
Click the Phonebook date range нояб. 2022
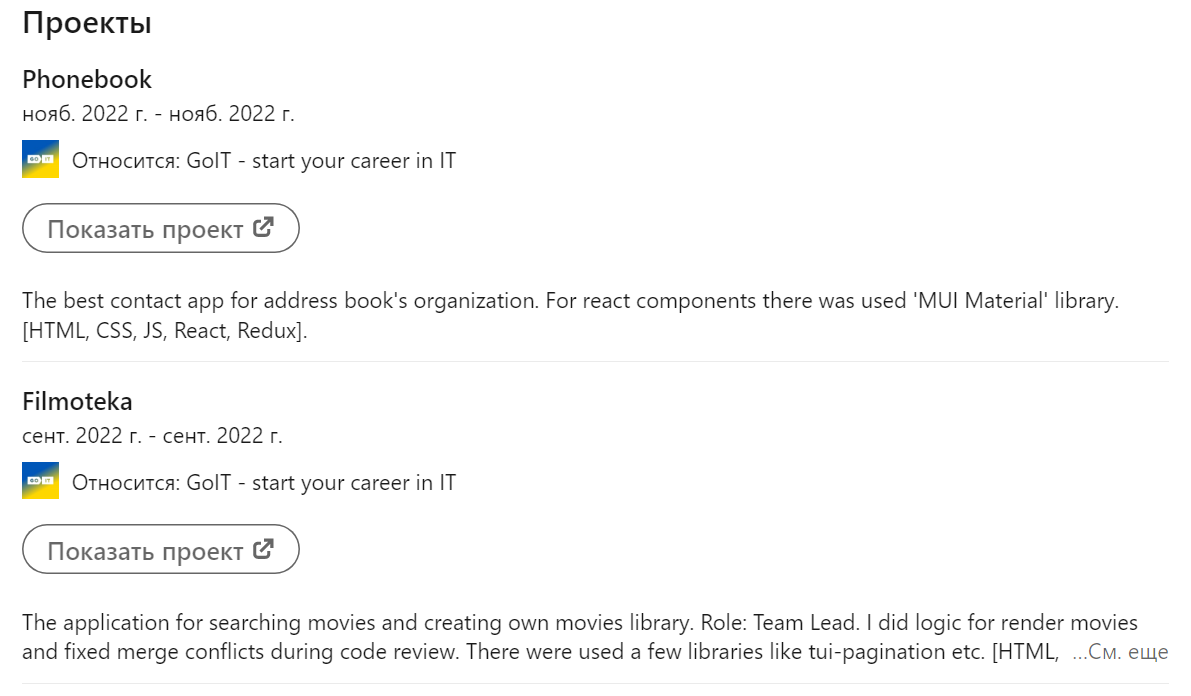click(158, 113)
